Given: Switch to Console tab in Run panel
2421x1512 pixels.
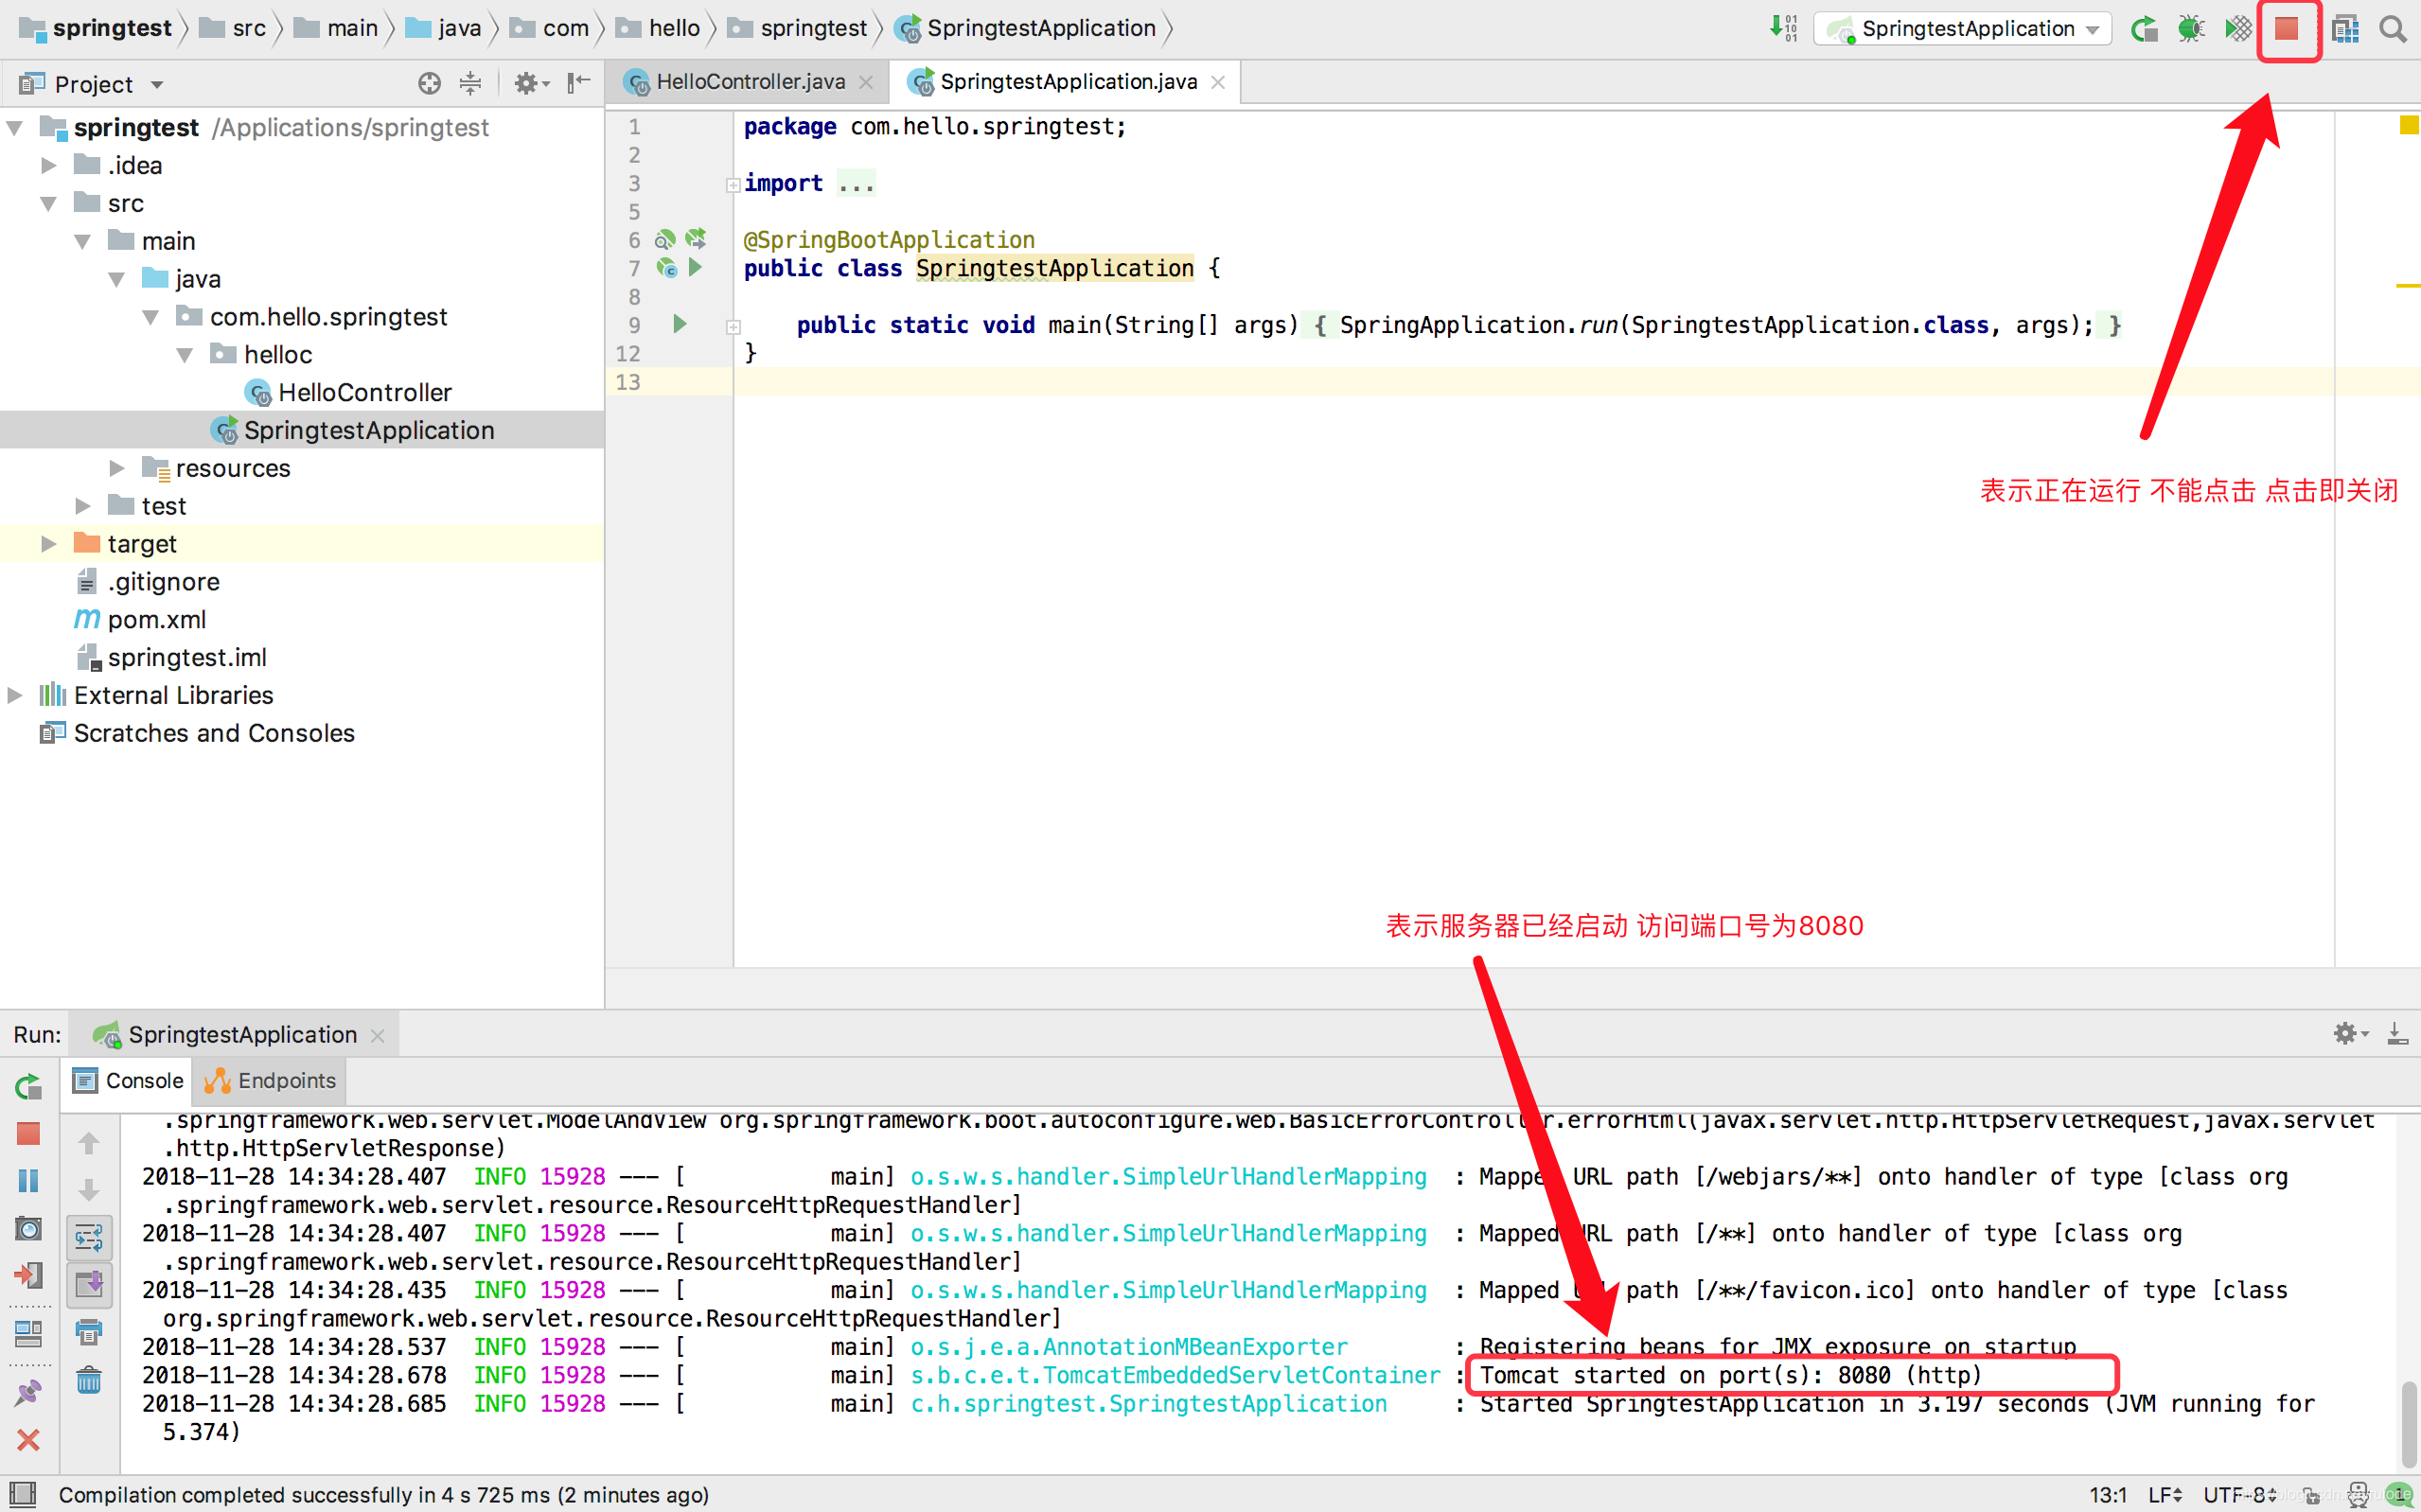Looking at the screenshot, I should tap(128, 1081).
